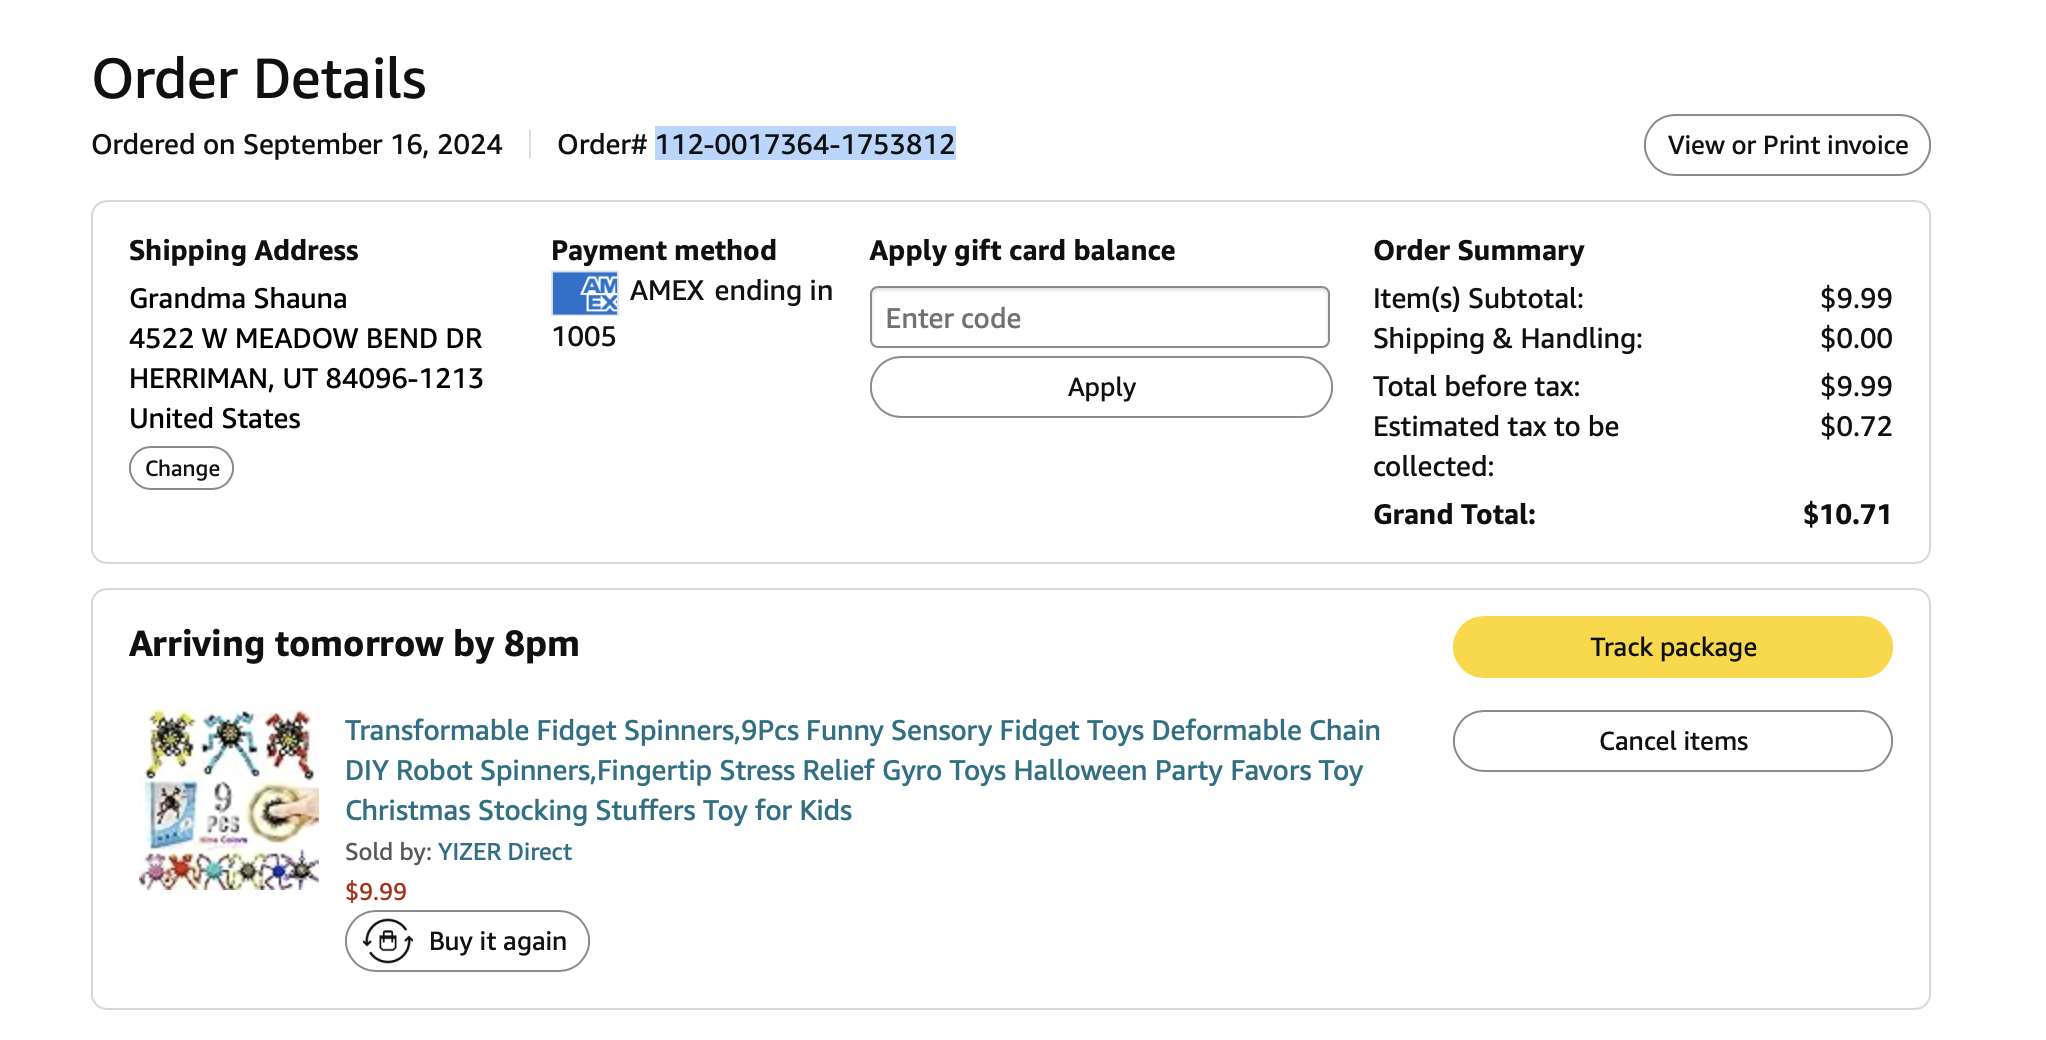Visit the YIZER Direct seller page

505,852
